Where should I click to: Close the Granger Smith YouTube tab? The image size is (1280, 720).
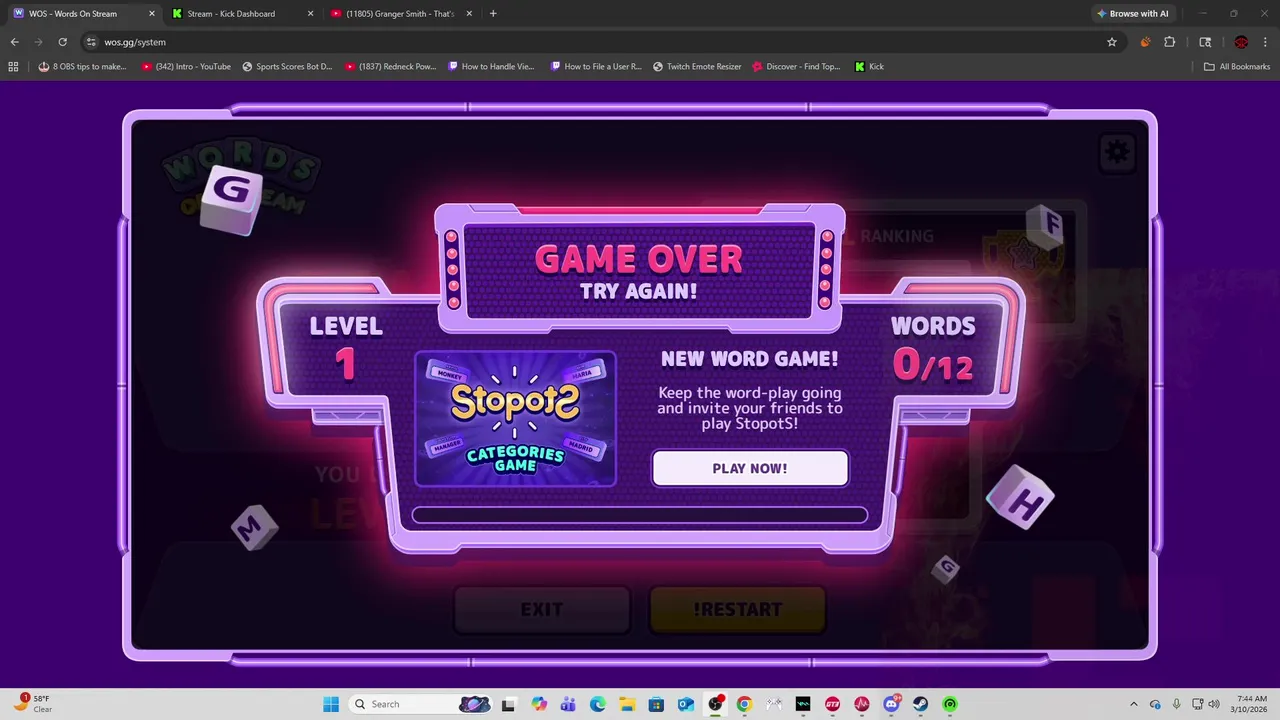[469, 14]
